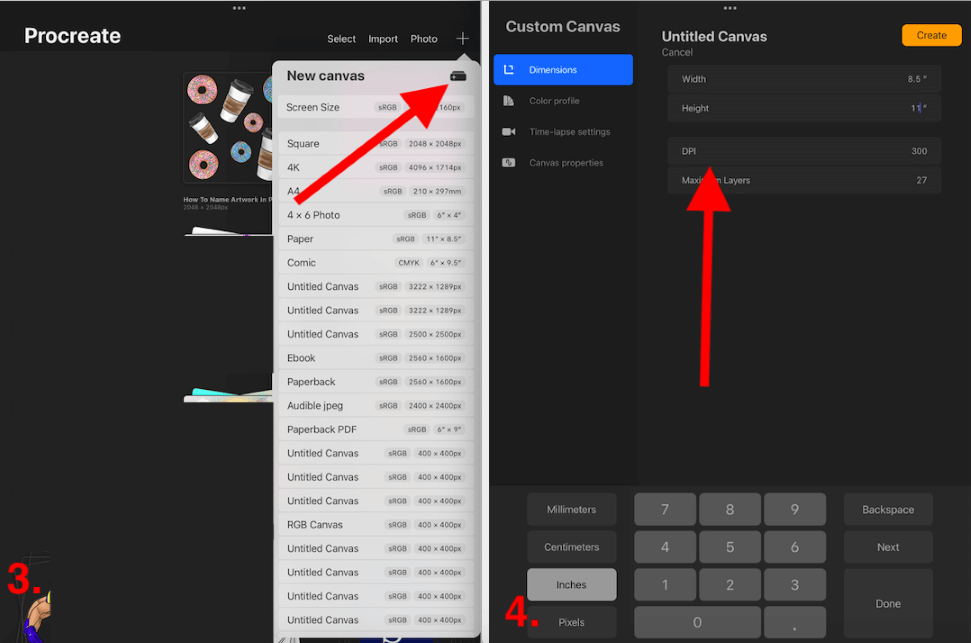971x643 pixels.
Task: Tap keypad number 6
Action: coord(795,547)
